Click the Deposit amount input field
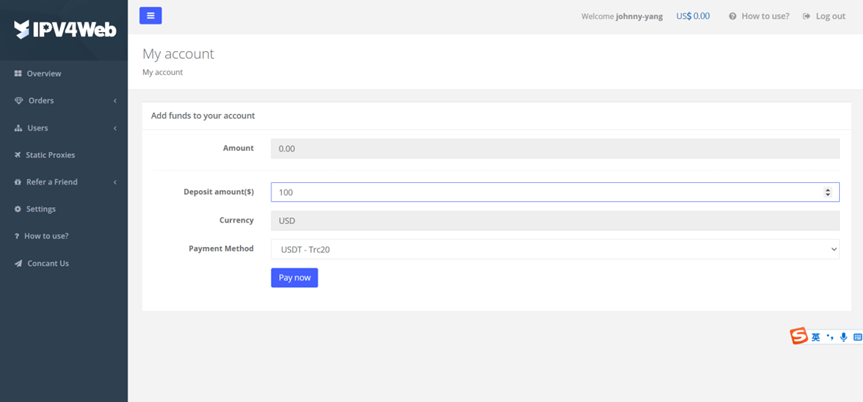The image size is (863, 402). 555,192
